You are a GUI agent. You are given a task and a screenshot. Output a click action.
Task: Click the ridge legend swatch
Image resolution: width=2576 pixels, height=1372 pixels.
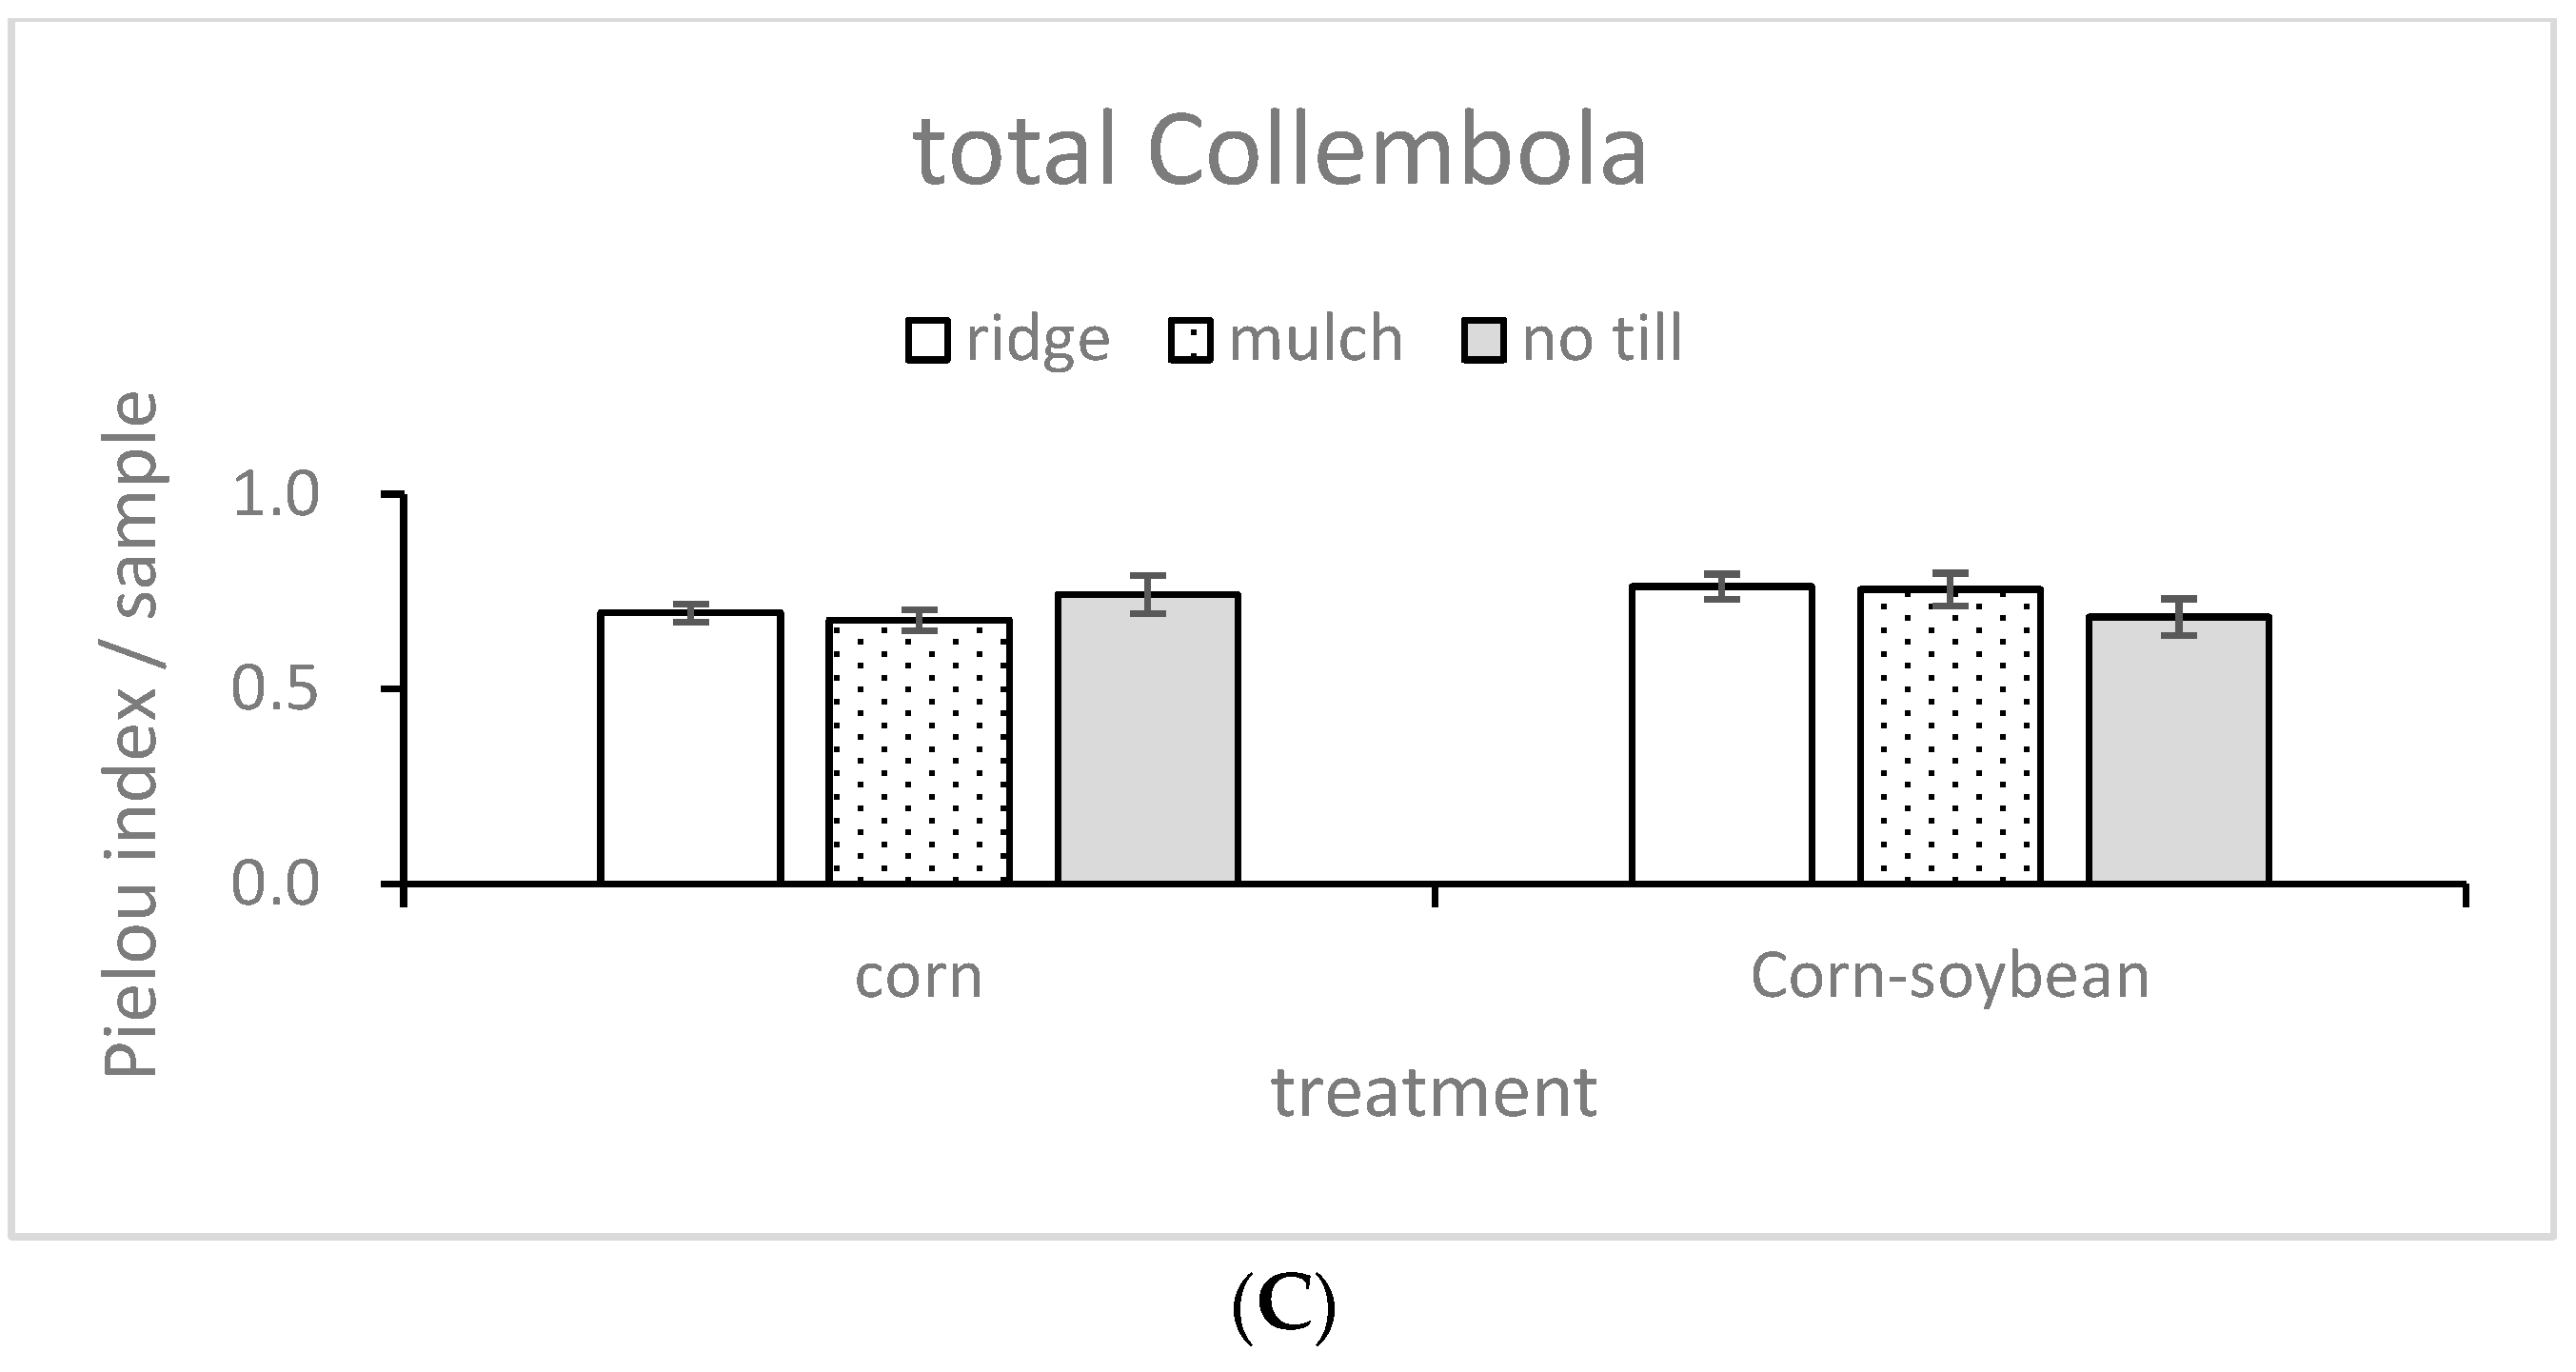coord(927,340)
